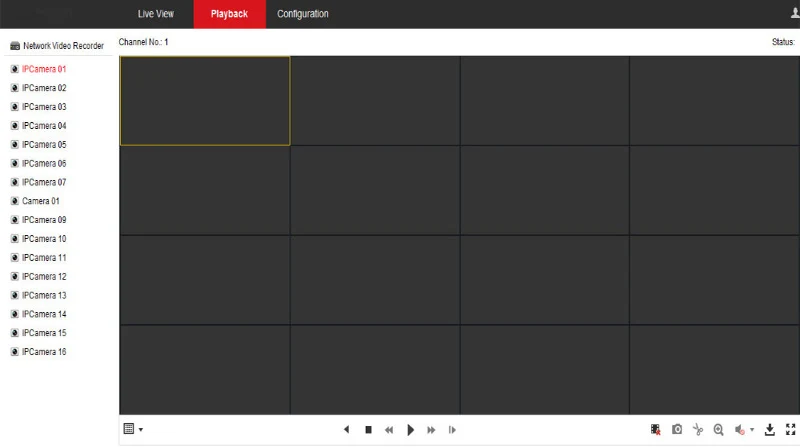Choose IPCamera 04 channel
Viewport: 800px width, 447px height.
click(x=44, y=126)
